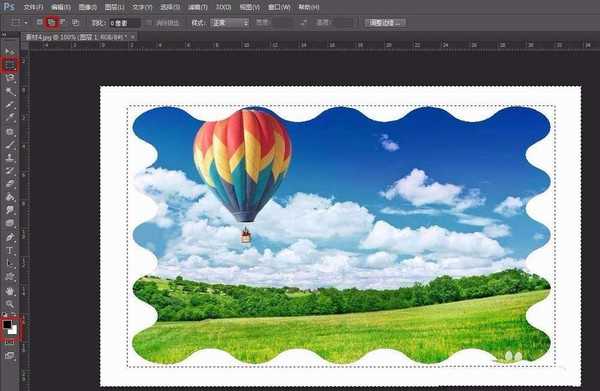Viewport: 600px width, 391px height.
Task: Select the Type tool
Action: point(10,251)
